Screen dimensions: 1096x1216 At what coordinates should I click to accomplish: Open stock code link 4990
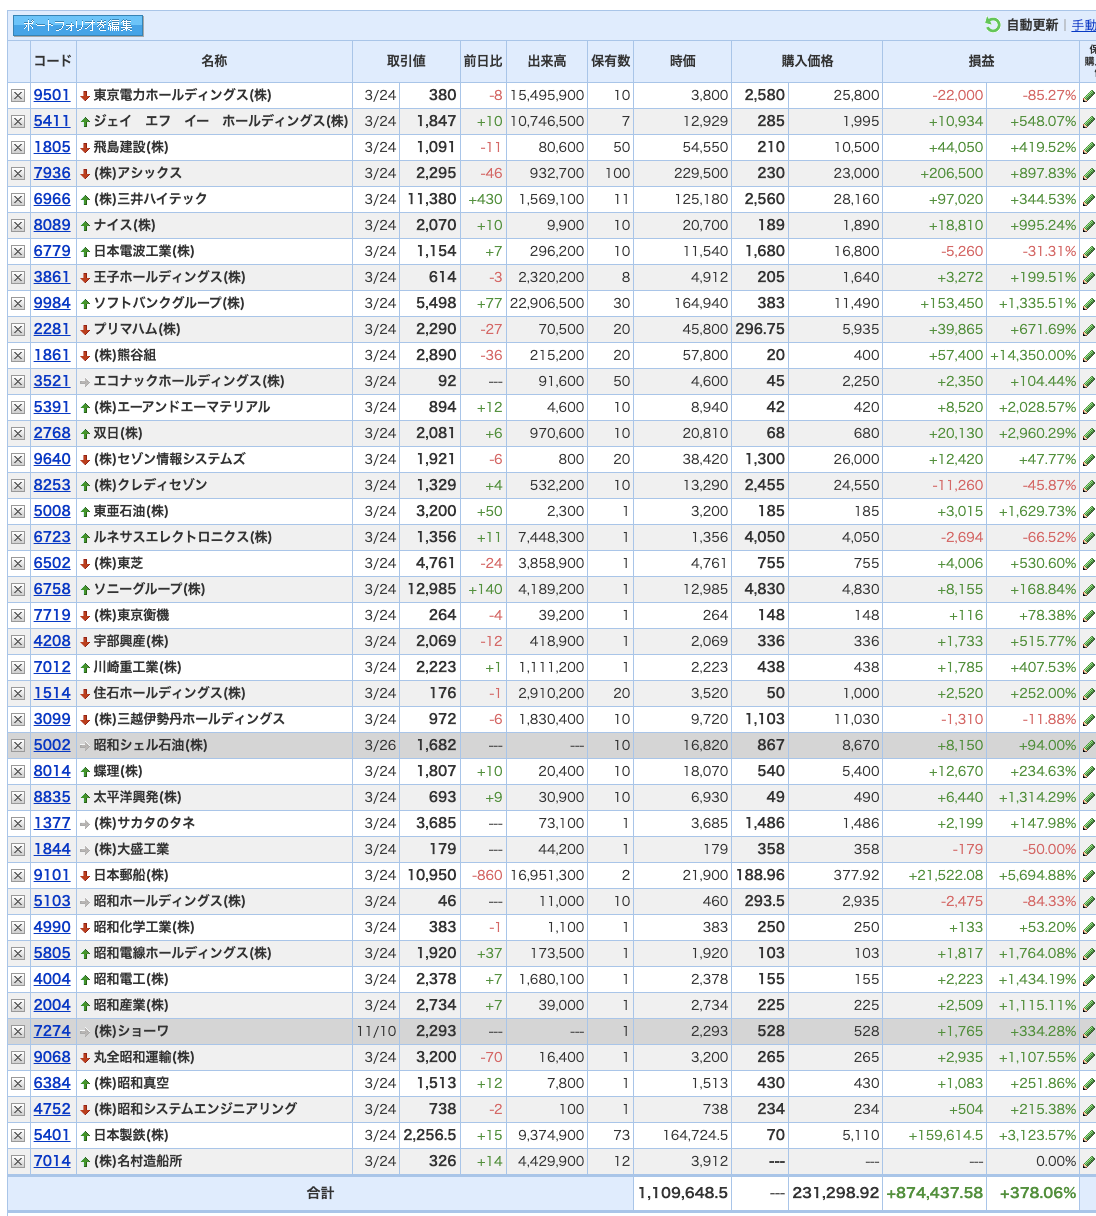(52, 927)
